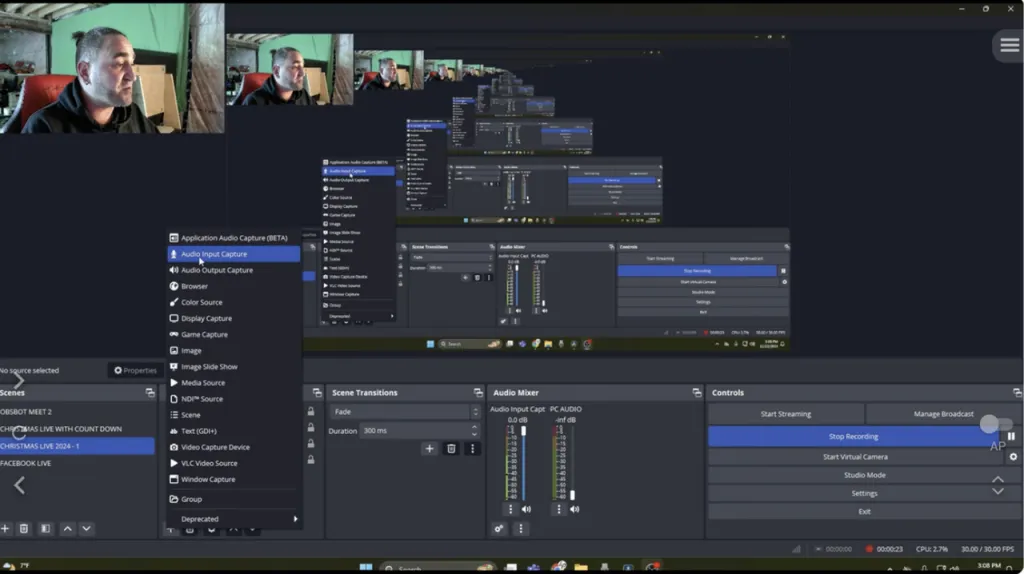Open Windows Start menu
The width and height of the screenshot is (1024, 574).
click(366, 567)
